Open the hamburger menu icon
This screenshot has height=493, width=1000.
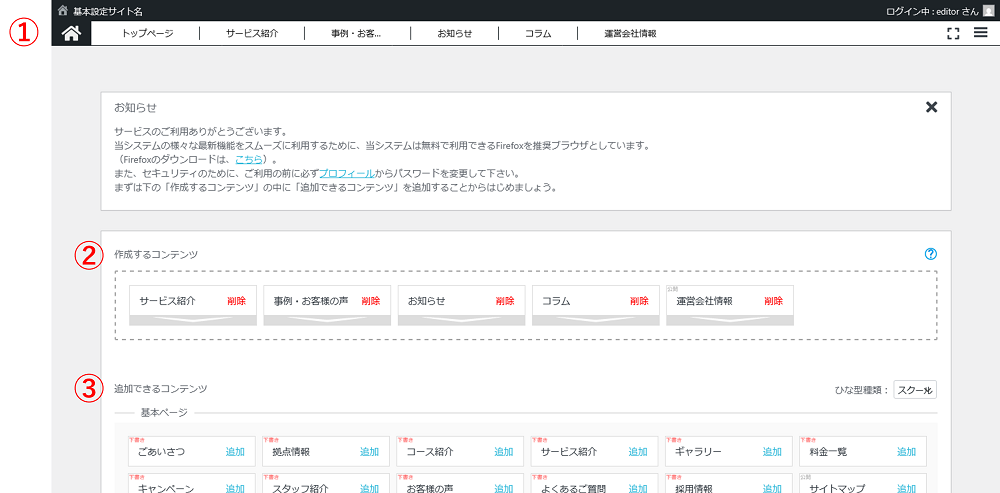pyautogui.click(x=981, y=33)
